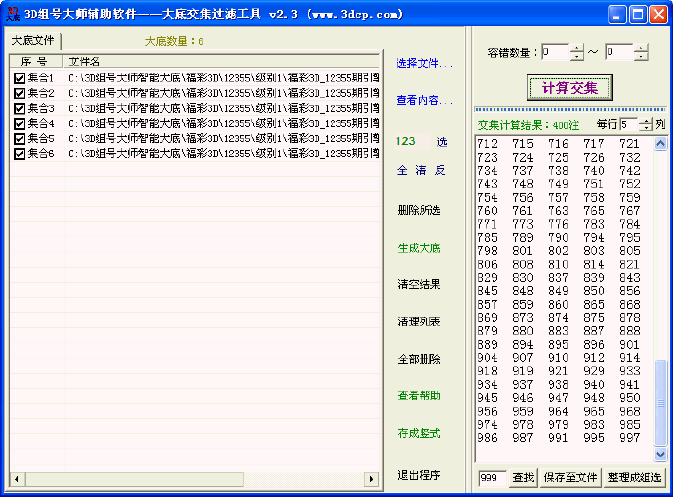Click the 全 select-all link
Image resolution: width=673 pixels, height=497 pixels.
click(x=403, y=170)
